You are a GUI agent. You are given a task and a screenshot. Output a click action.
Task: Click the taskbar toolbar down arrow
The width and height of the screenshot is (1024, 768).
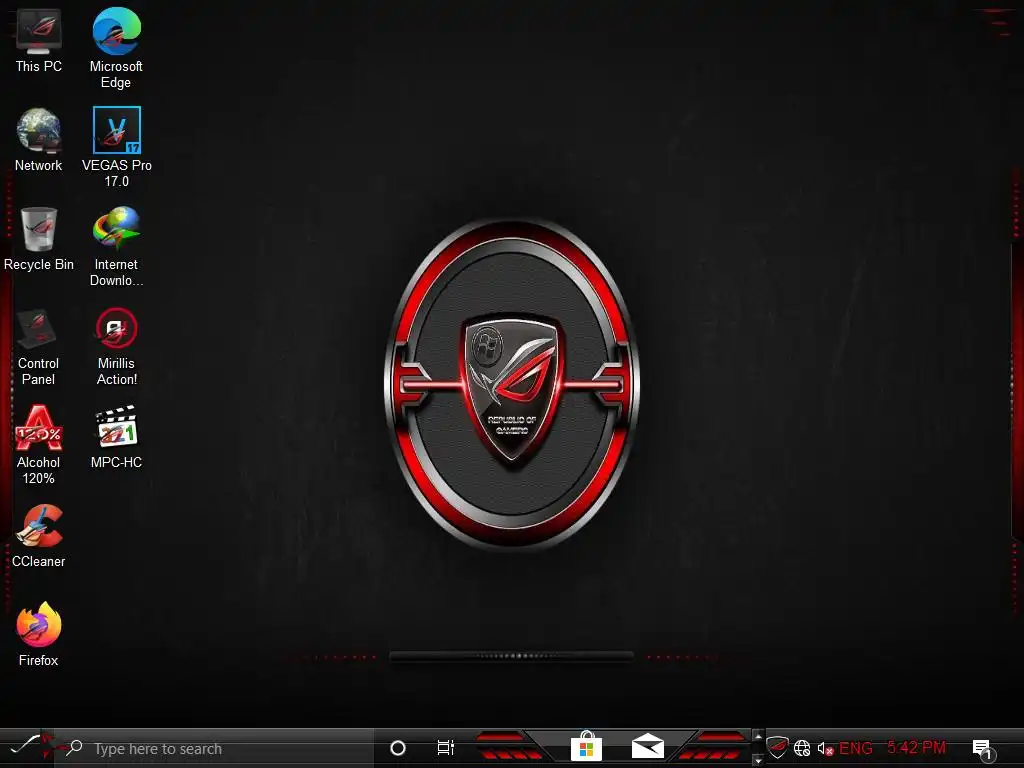tap(758, 760)
